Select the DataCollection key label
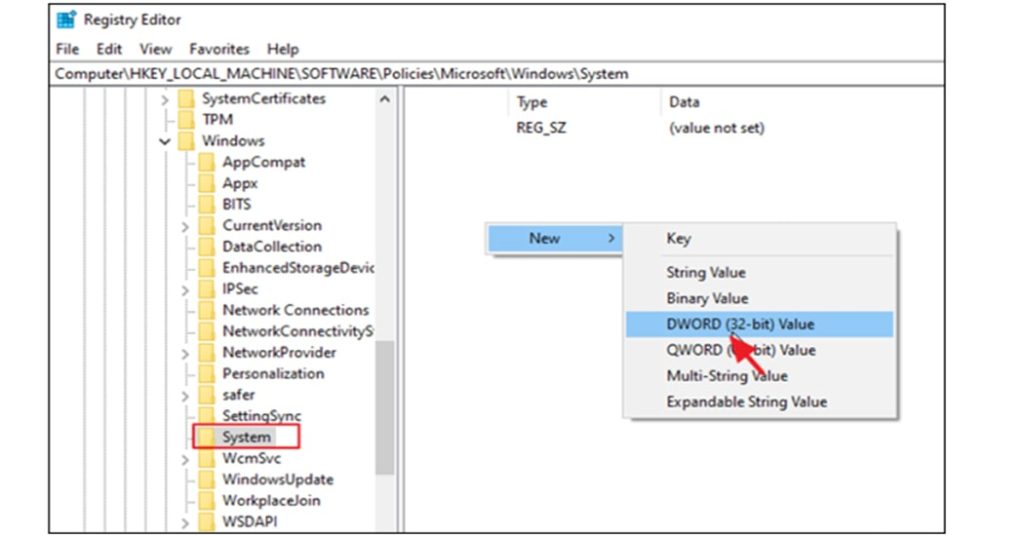The image size is (1024, 536). click(x=272, y=247)
